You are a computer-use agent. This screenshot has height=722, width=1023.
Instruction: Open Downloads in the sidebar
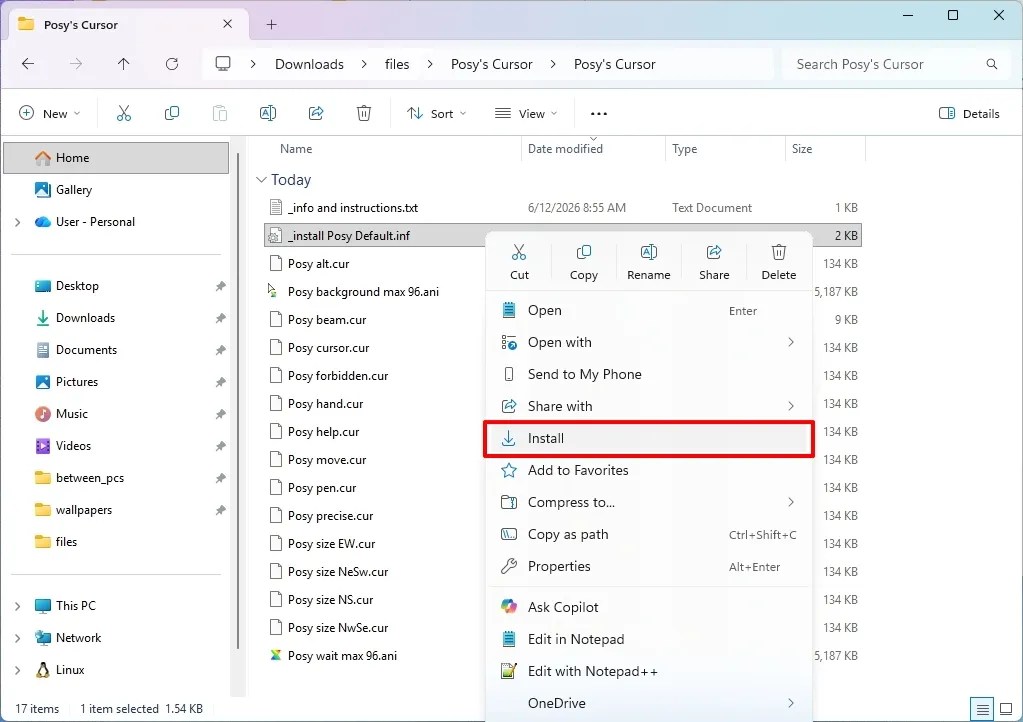[116, 318]
